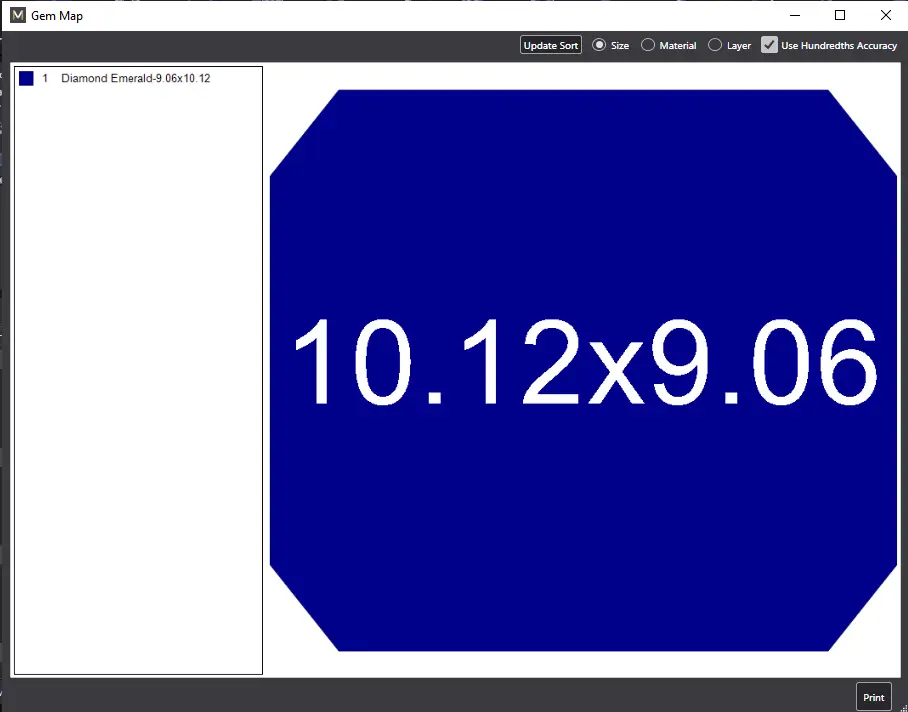Minimize the Gem Map window

click(794, 15)
